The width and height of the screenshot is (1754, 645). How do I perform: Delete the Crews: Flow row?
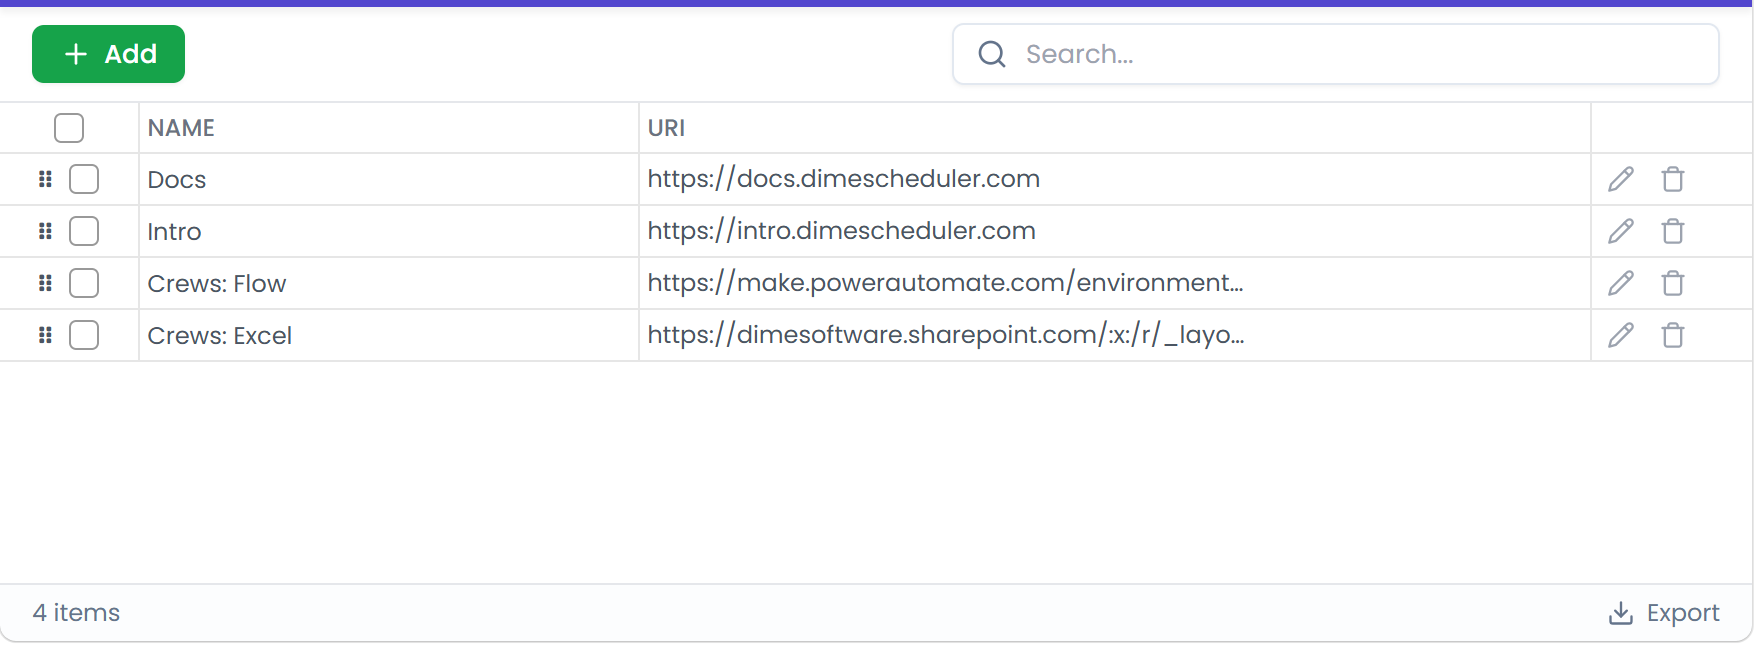pyautogui.click(x=1673, y=283)
